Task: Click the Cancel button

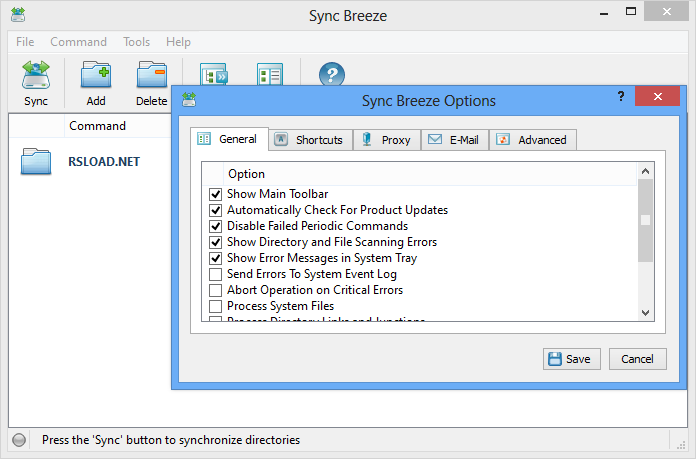Action: click(x=637, y=359)
